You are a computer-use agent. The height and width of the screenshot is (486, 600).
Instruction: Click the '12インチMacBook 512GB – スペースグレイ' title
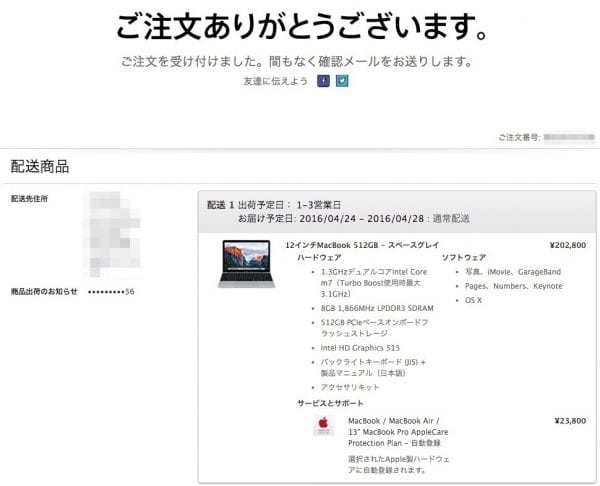point(362,245)
